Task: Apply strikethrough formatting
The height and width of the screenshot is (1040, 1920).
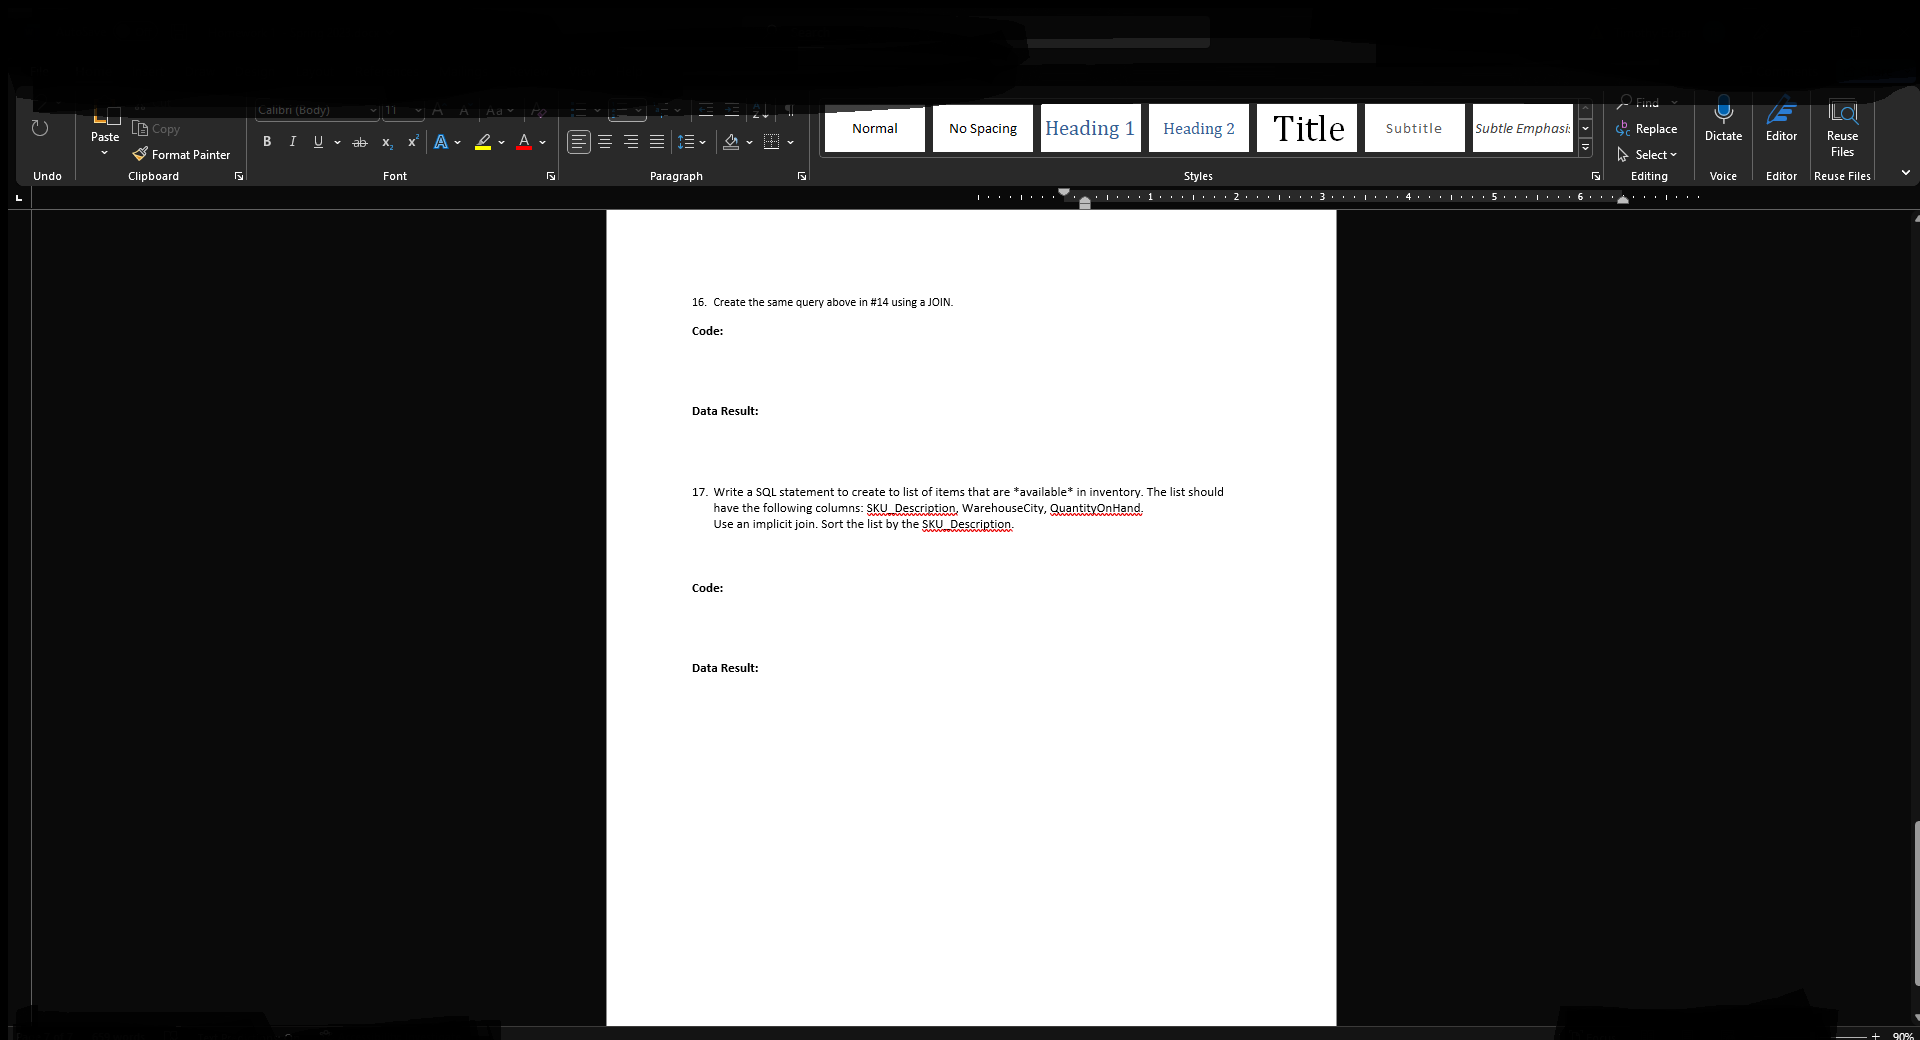Action: (x=360, y=142)
